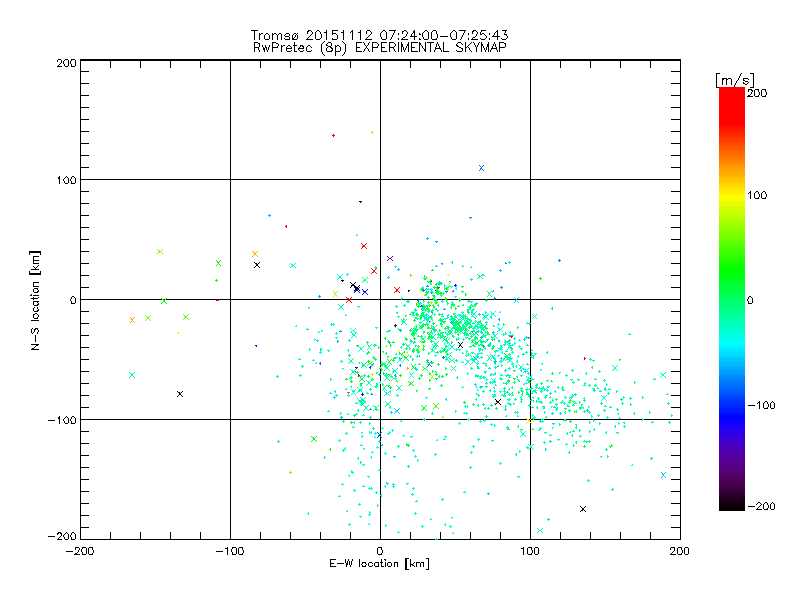800x600 pixels.
Task: Click the -100 label on the color bar
Action: coord(761,405)
